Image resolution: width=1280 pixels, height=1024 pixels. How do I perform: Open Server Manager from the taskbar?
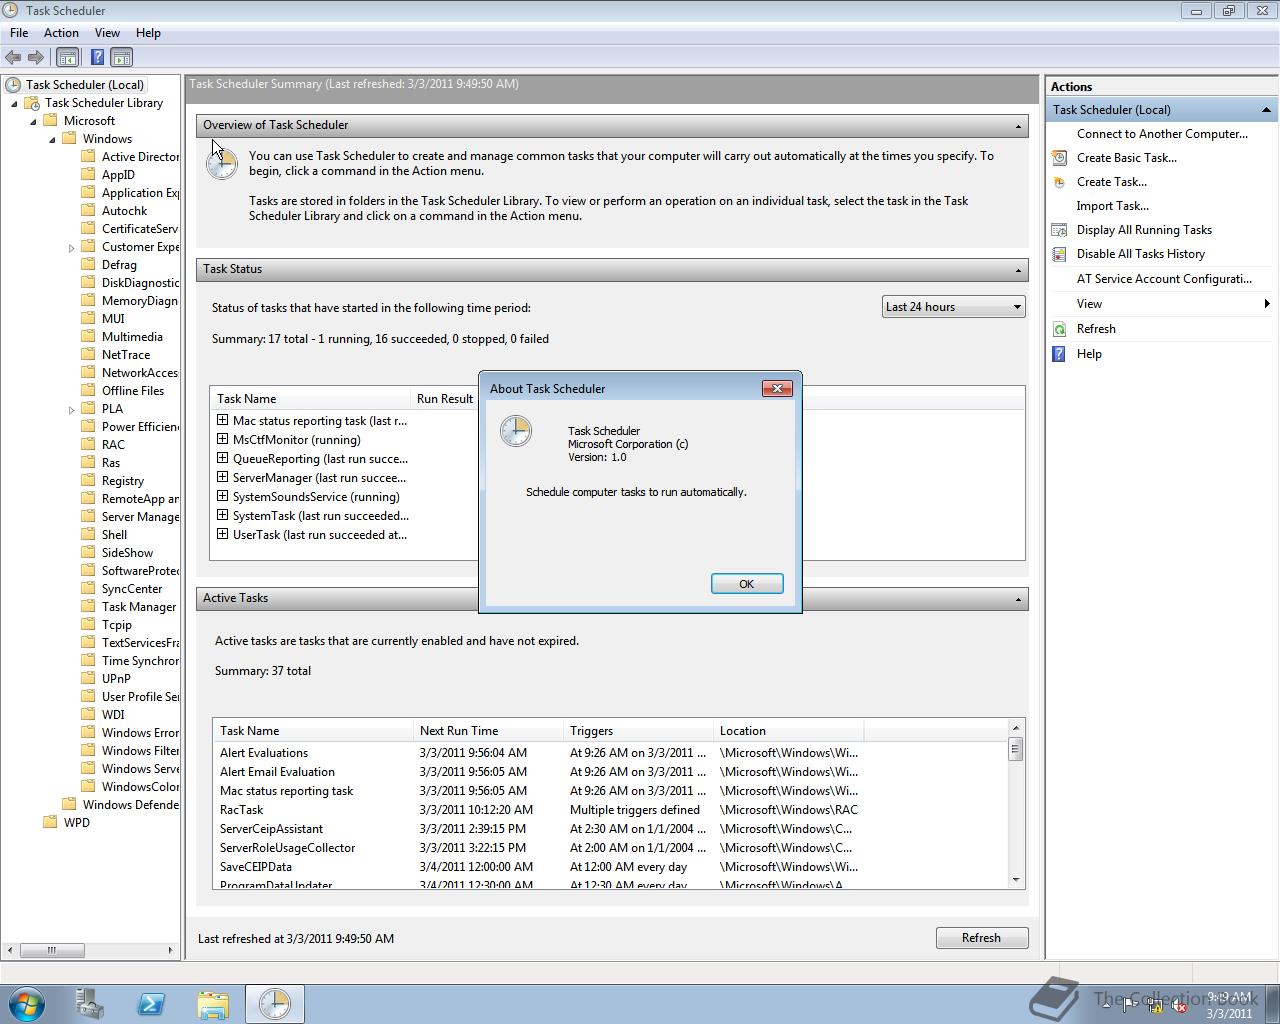pos(90,1004)
